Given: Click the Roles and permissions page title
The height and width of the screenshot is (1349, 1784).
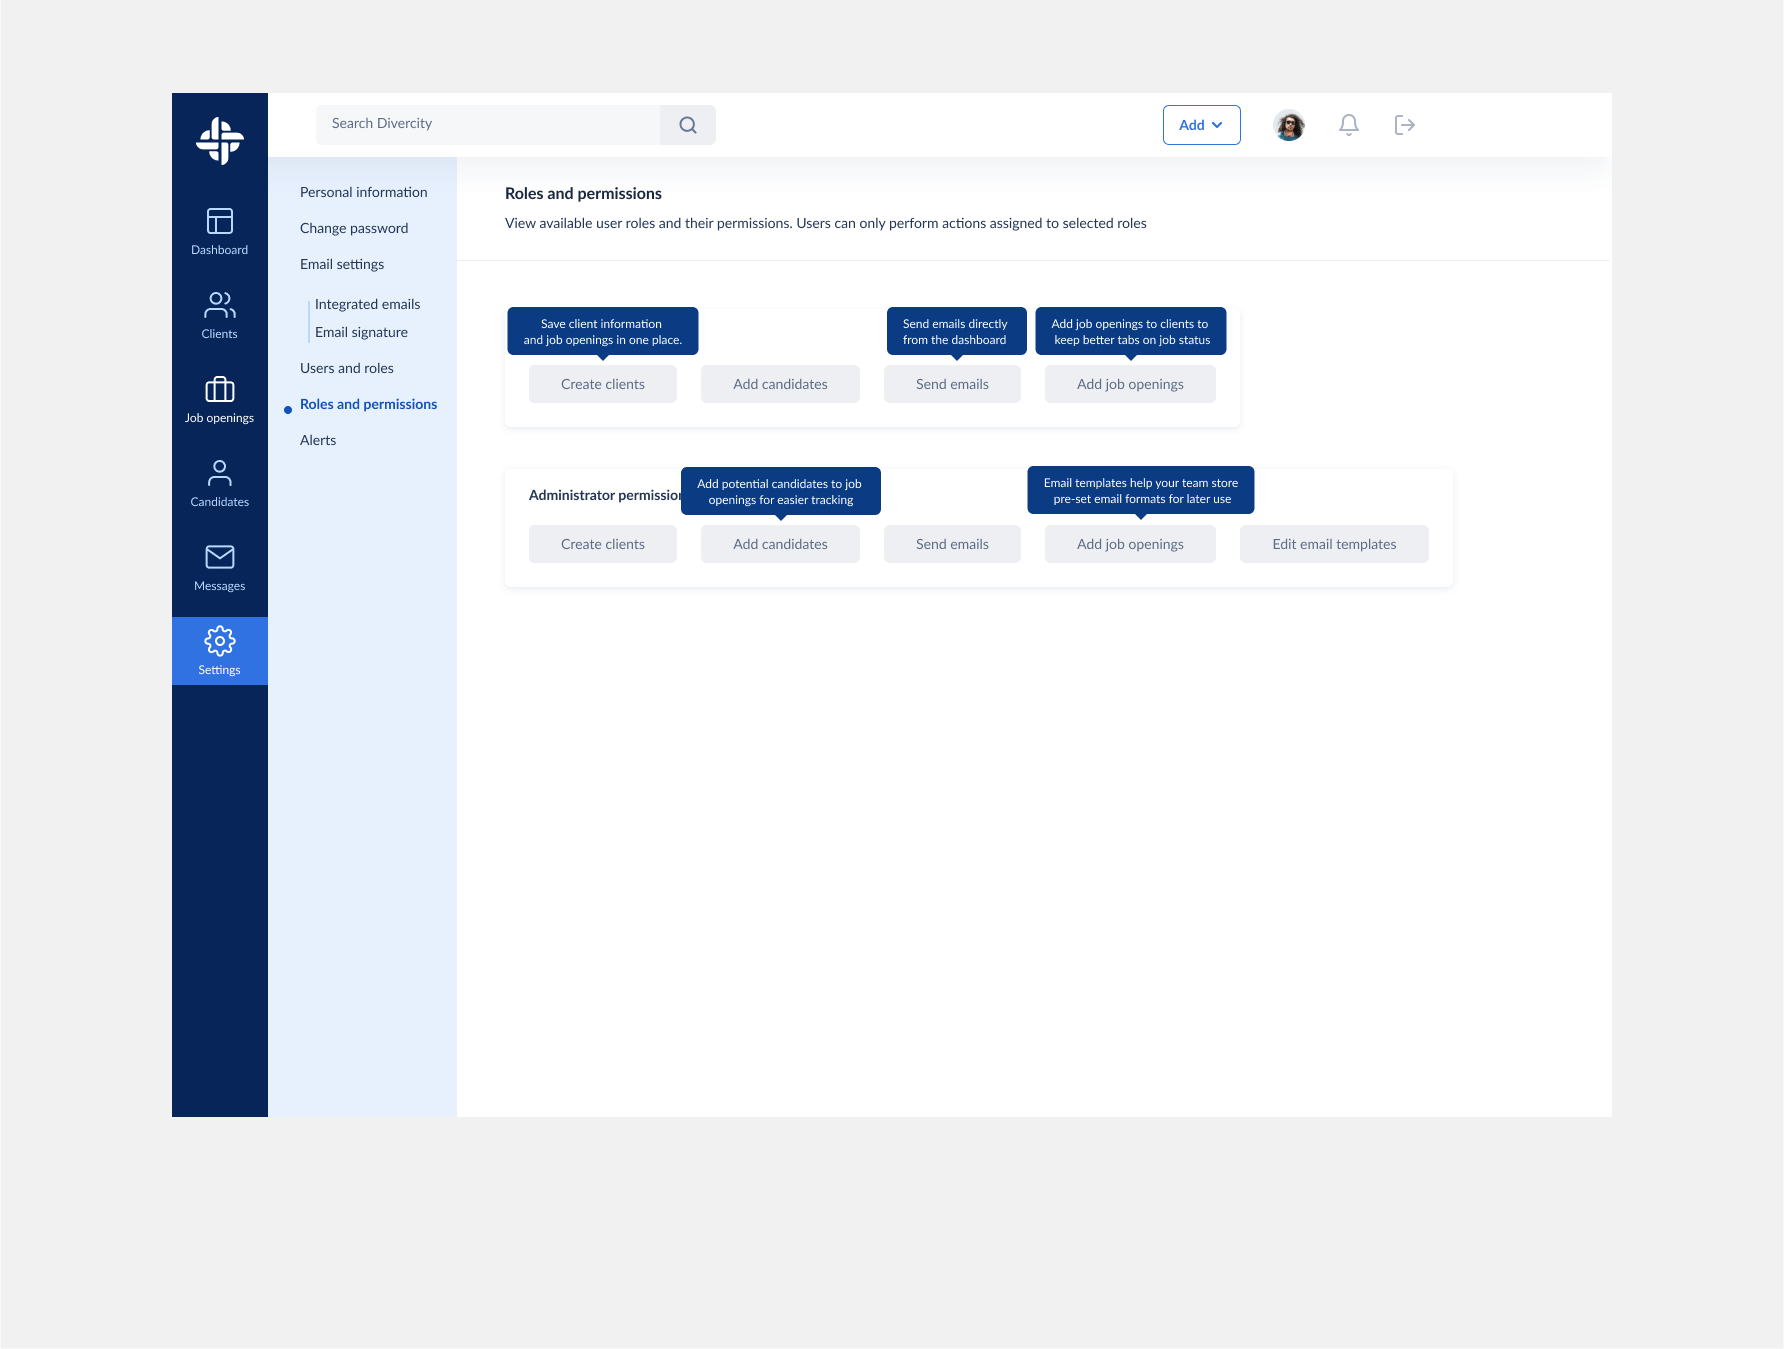Looking at the screenshot, I should pos(583,193).
